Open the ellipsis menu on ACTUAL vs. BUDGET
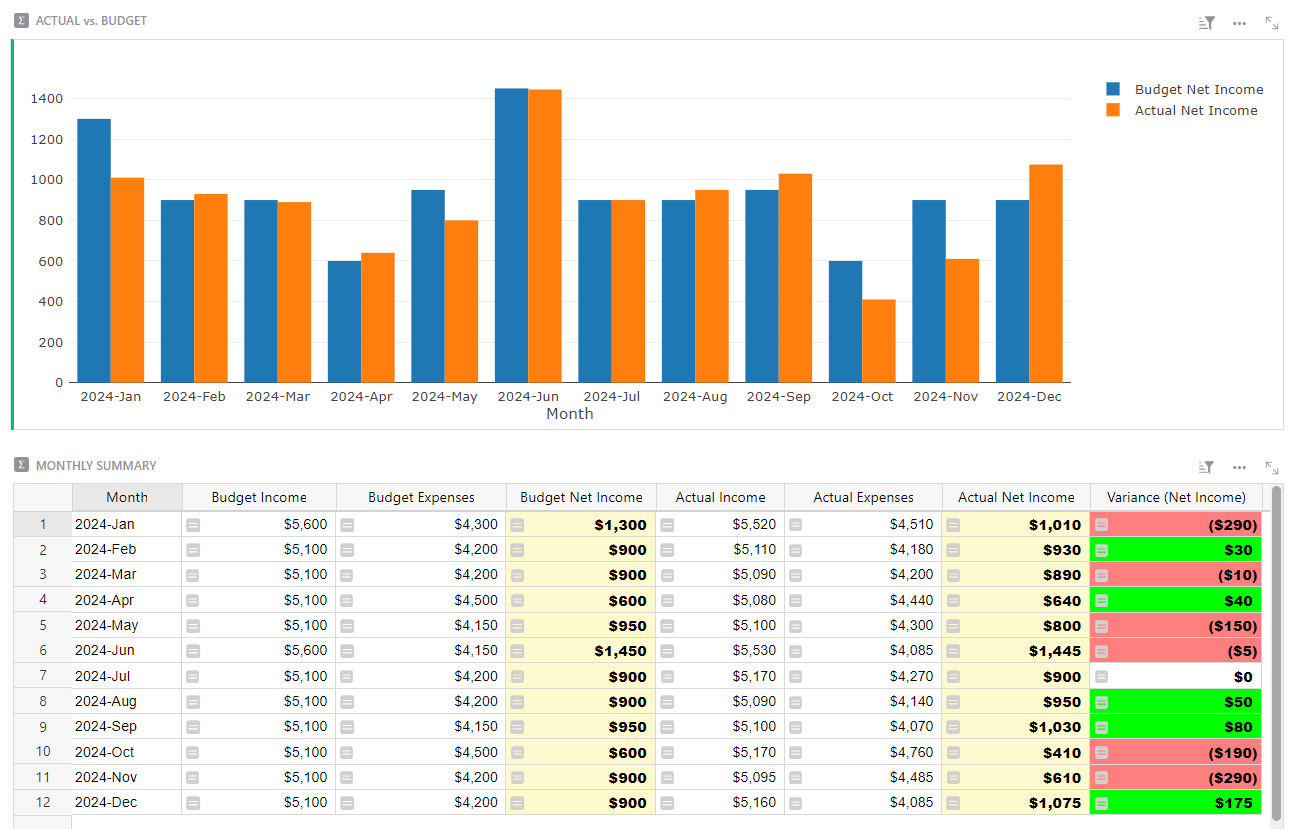1294x829 pixels. tap(1239, 22)
